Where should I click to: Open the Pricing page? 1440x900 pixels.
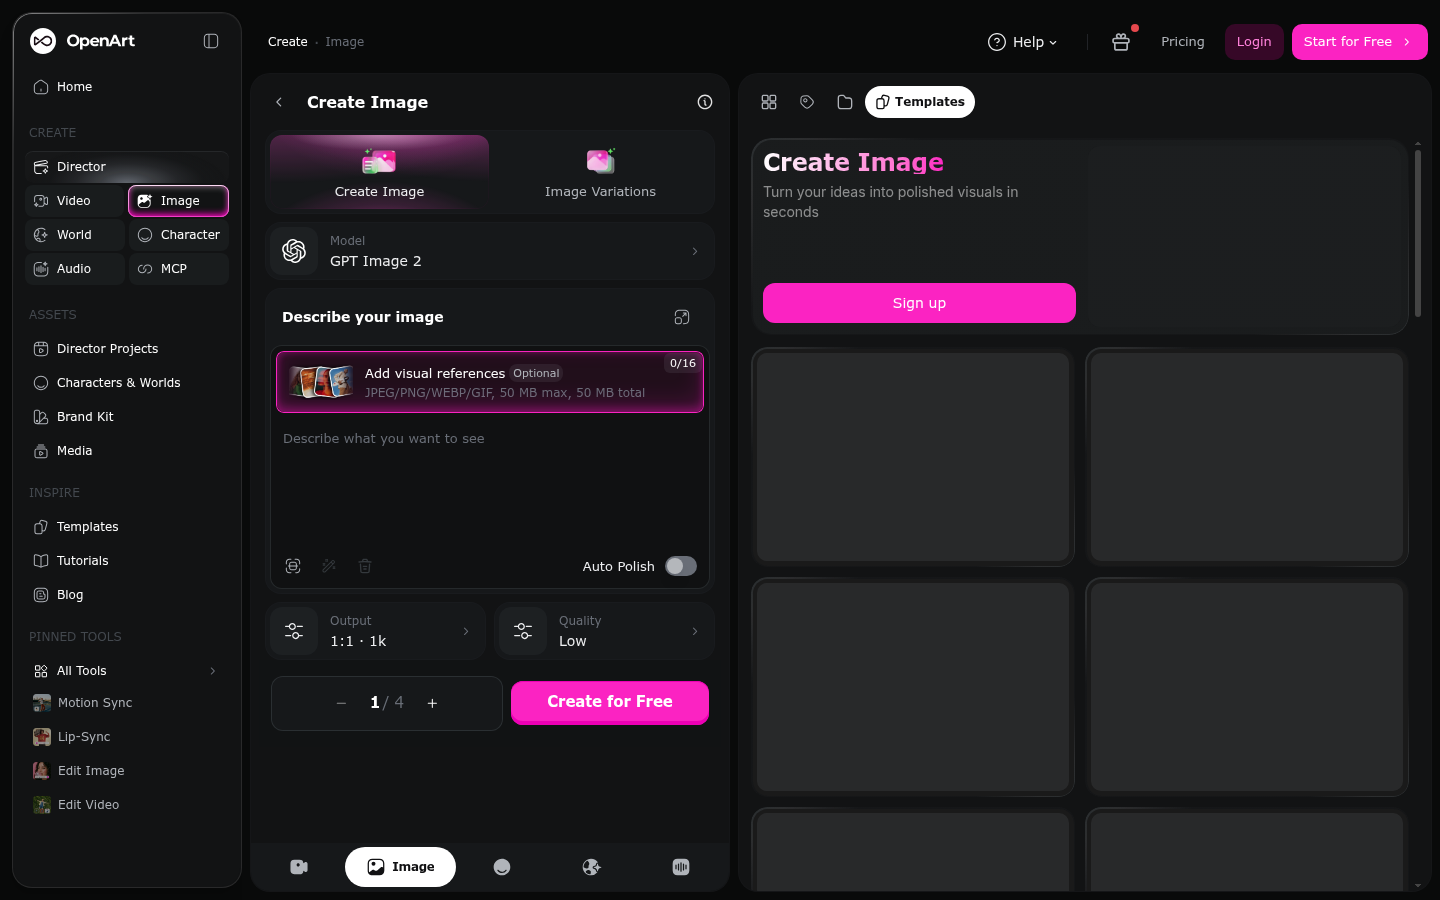[x=1182, y=42]
